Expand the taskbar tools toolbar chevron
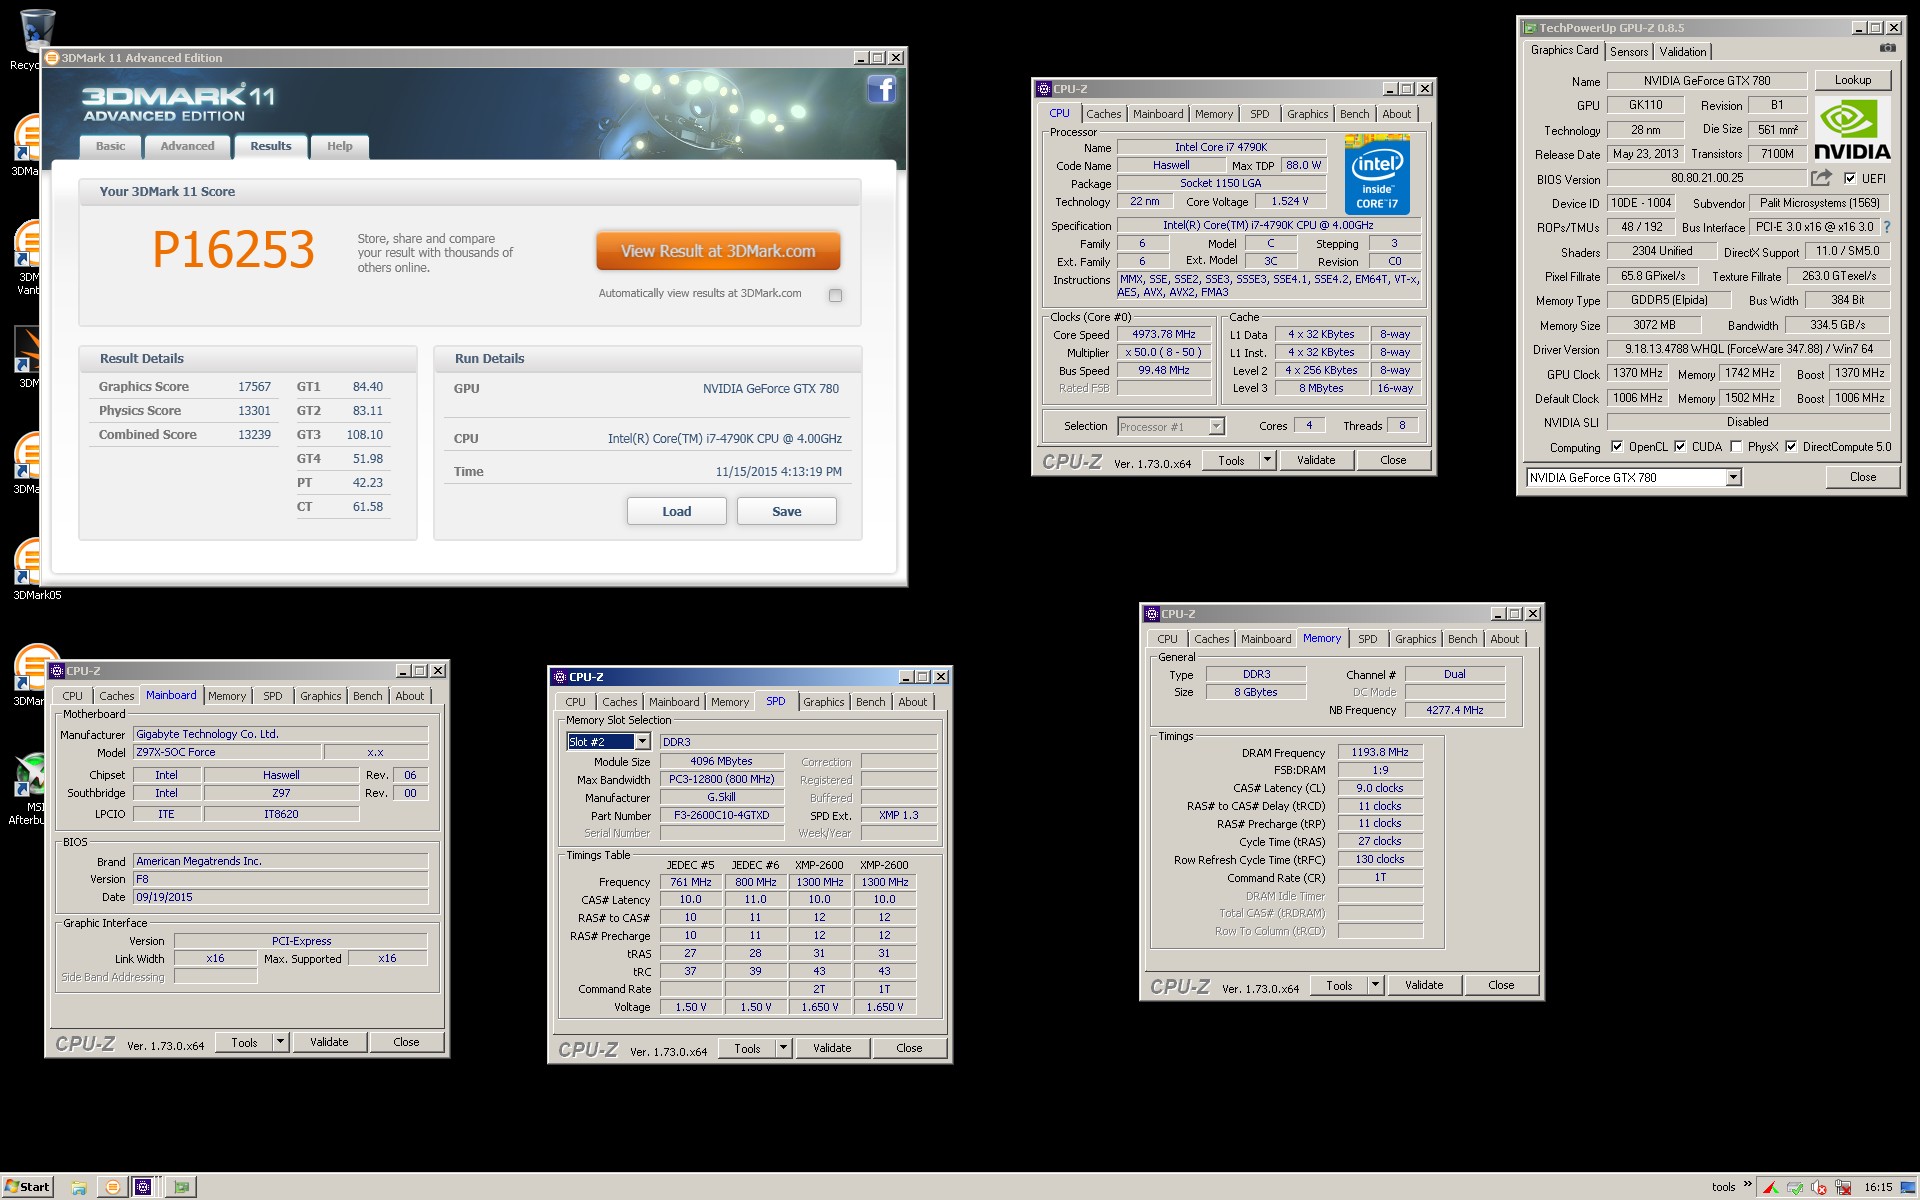The height and width of the screenshot is (1200, 1920). coord(1747,1185)
